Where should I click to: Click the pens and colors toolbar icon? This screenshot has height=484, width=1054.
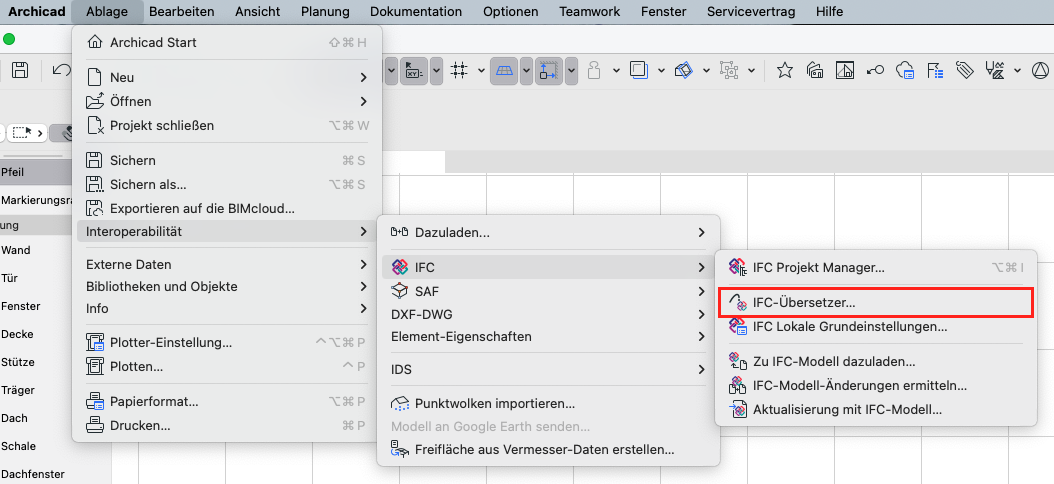[x=995, y=70]
